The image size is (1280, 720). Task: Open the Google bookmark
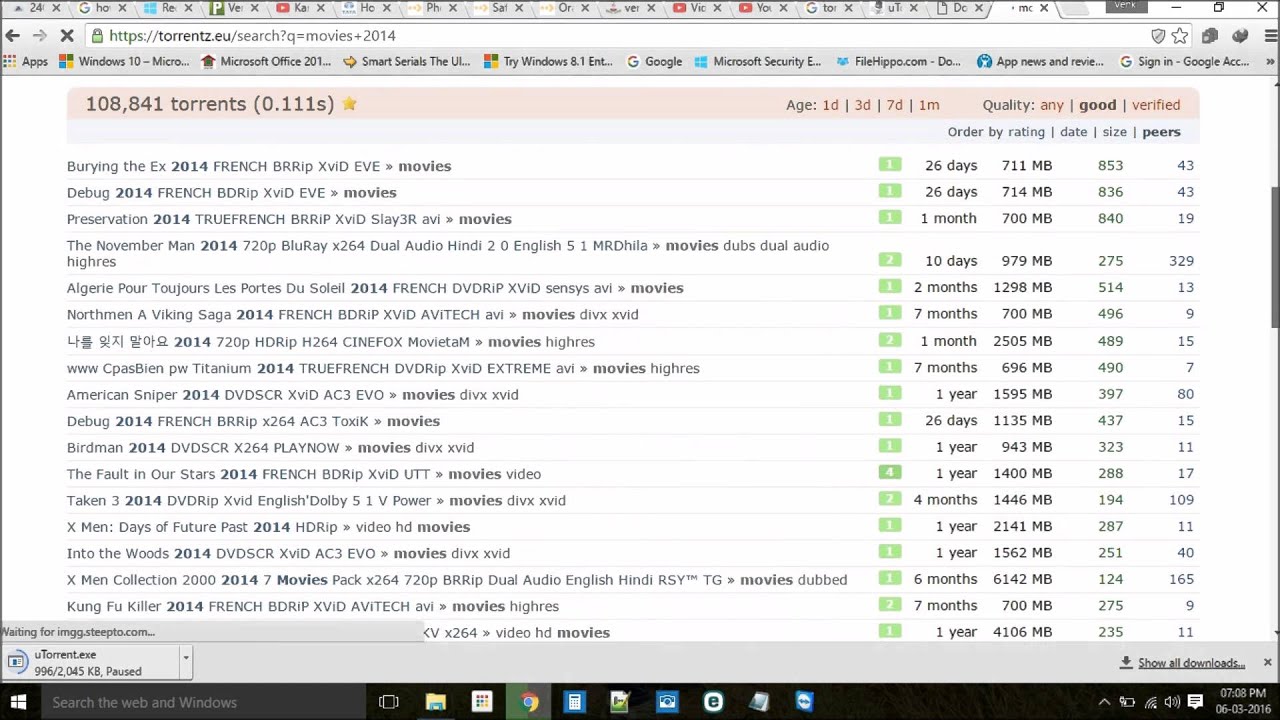coord(654,61)
